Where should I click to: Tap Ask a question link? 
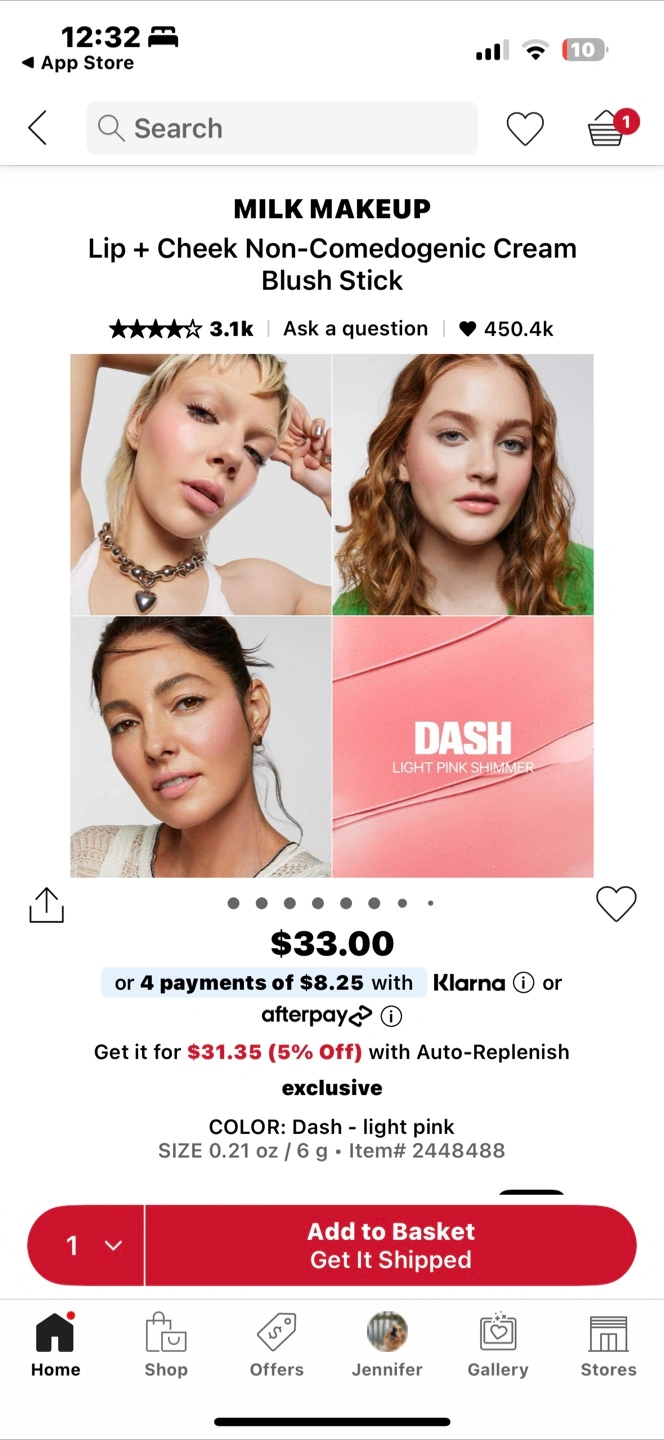355,329
